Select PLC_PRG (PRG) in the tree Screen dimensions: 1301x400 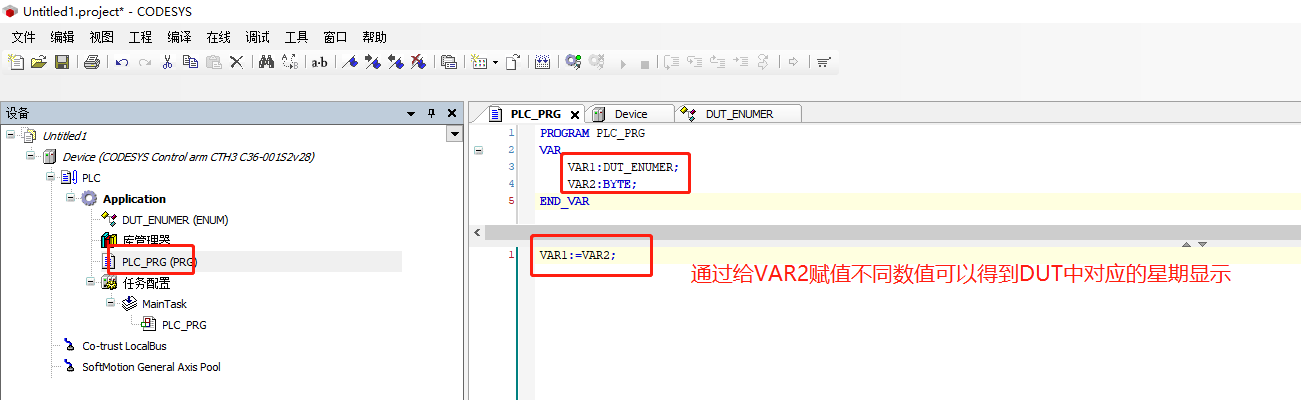[x=159, y=261]
